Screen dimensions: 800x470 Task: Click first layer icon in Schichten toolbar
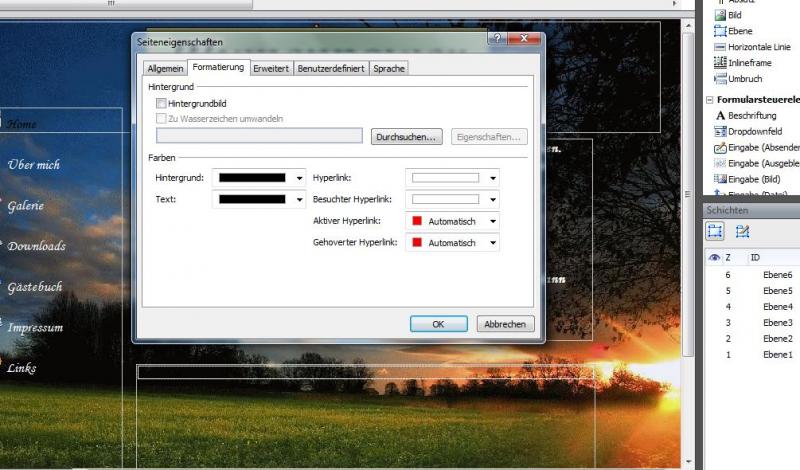(x=716, y=231)
